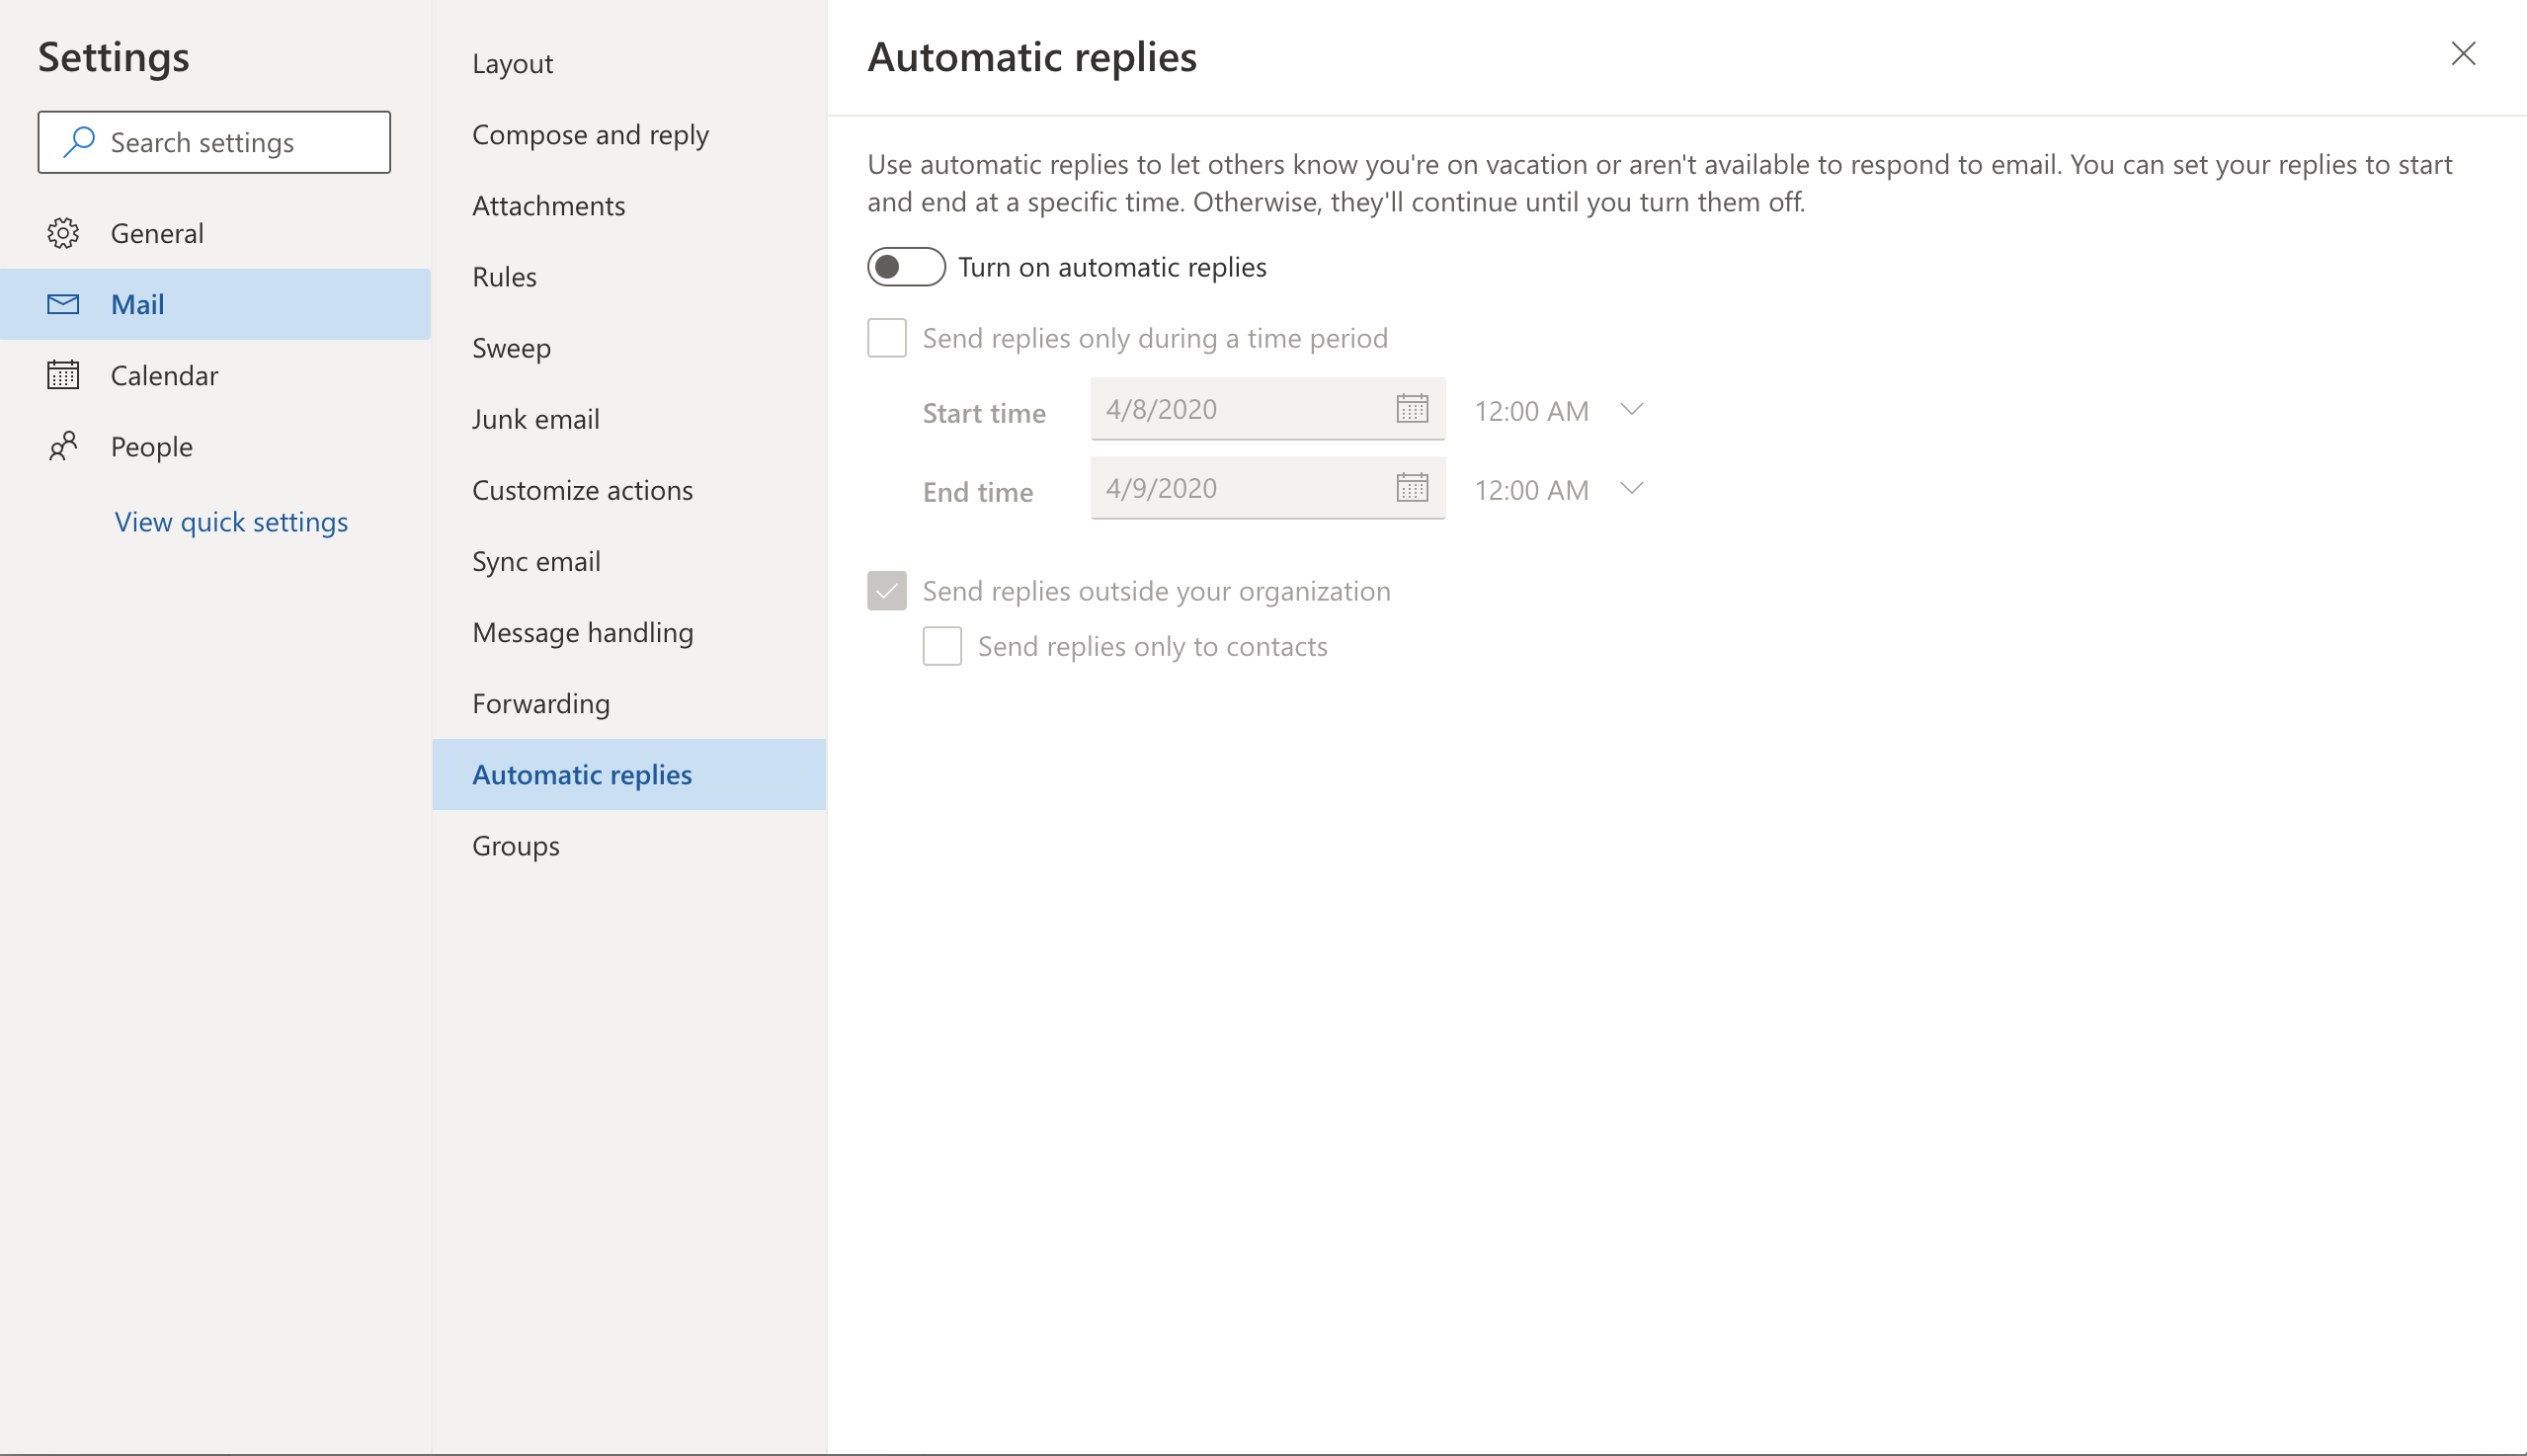Check Send replies only to contacts
The image size is (2527, 1456).
[942, 646]
